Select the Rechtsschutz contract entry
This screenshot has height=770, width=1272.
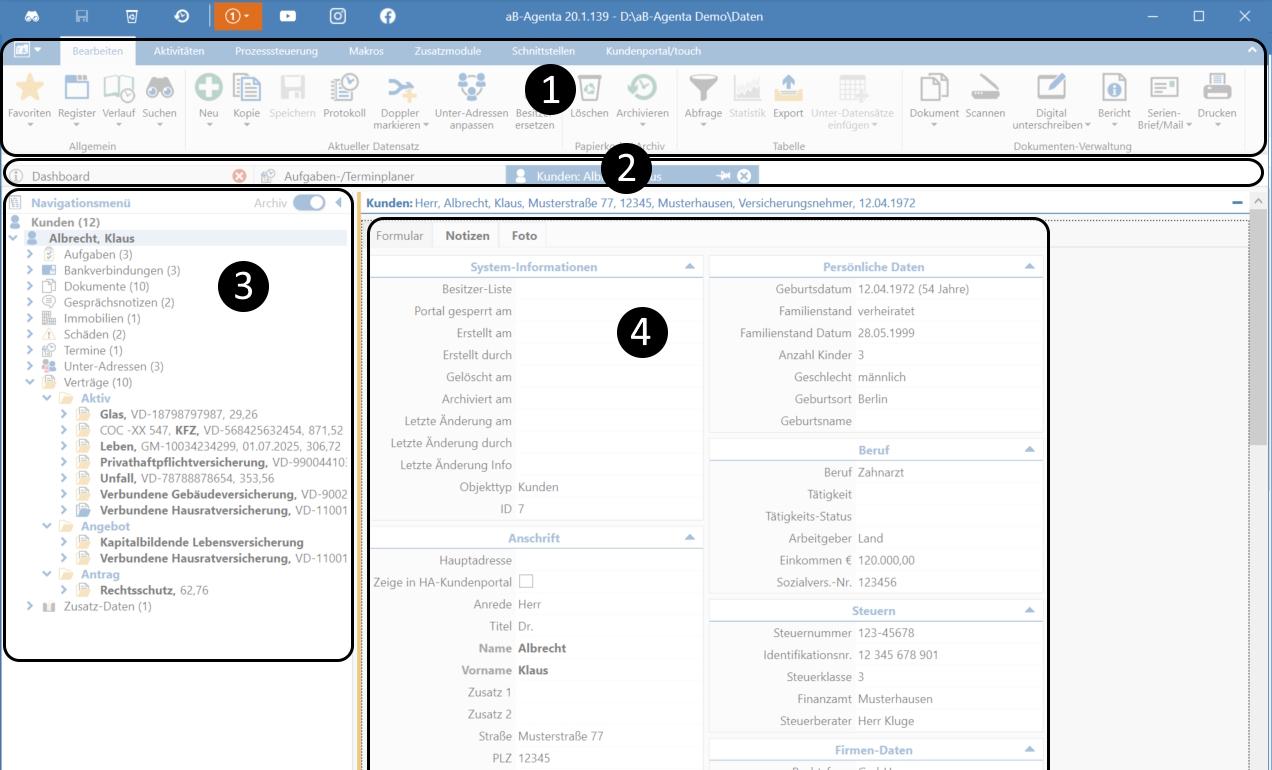153,591
